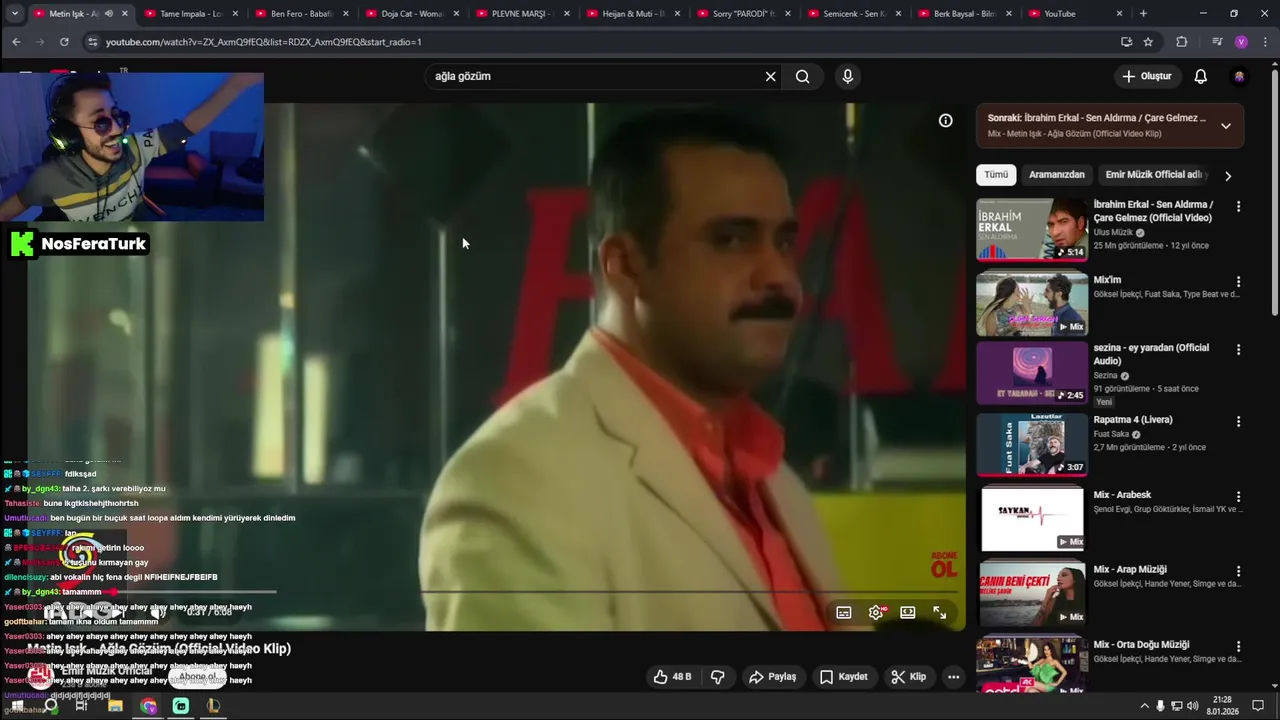Open options for Mix - Orta Doğu Müziği
The height and width of the screenshot is (720, 1280).
coord(1238,647)
